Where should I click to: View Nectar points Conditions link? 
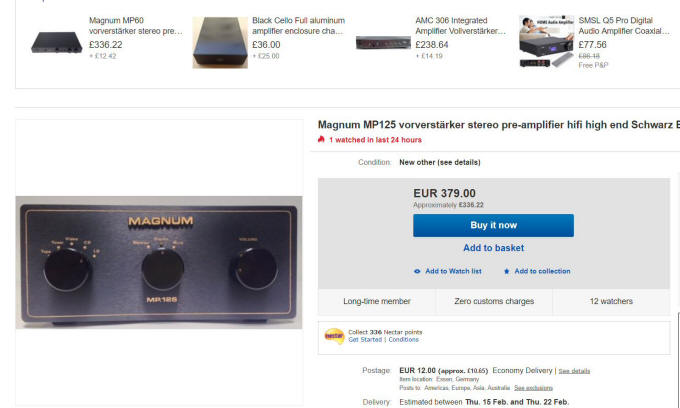[x=404, y=340]
